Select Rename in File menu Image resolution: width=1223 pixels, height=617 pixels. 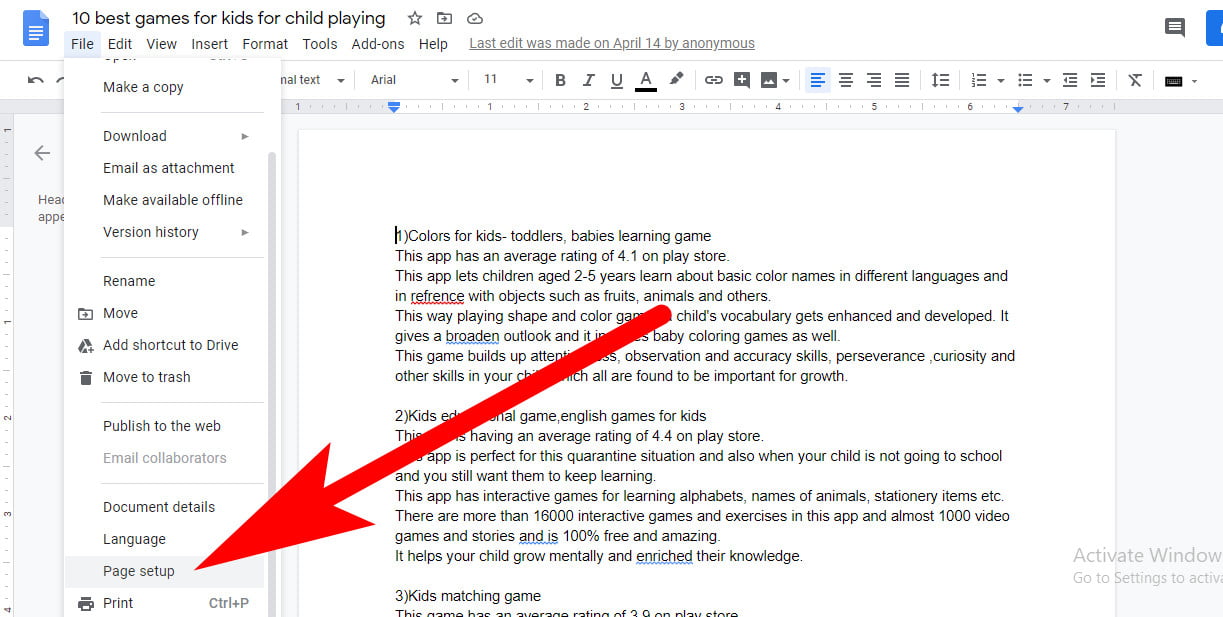pyautogui.click(x=164, y=281)
